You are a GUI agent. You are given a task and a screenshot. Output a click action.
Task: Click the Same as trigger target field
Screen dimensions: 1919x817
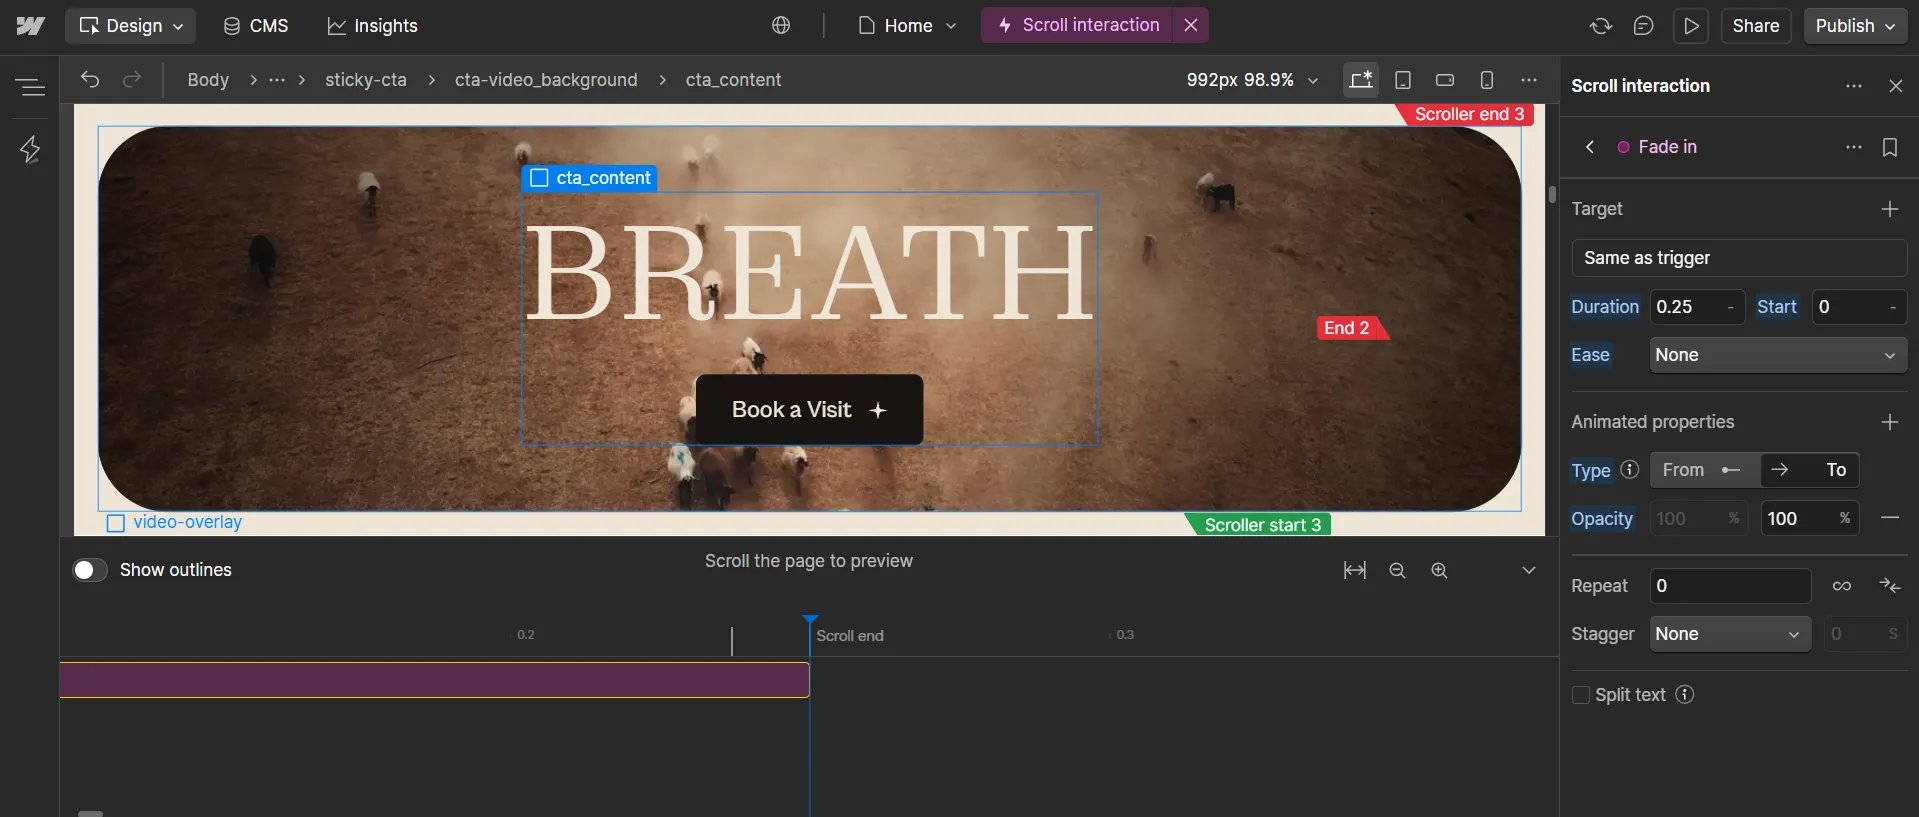[x=1739, y=258]
